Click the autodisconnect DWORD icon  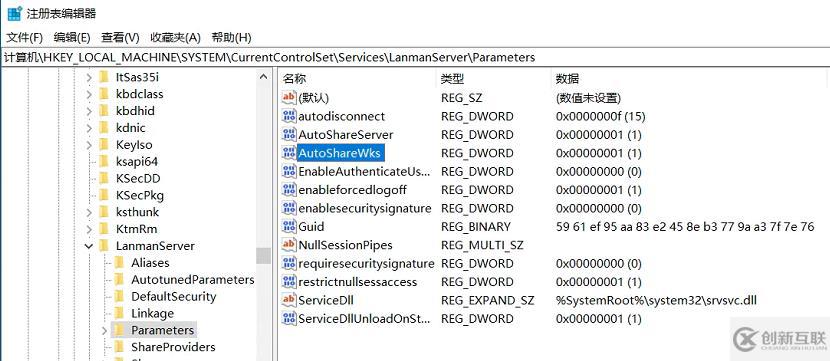(x=289, y=116)
